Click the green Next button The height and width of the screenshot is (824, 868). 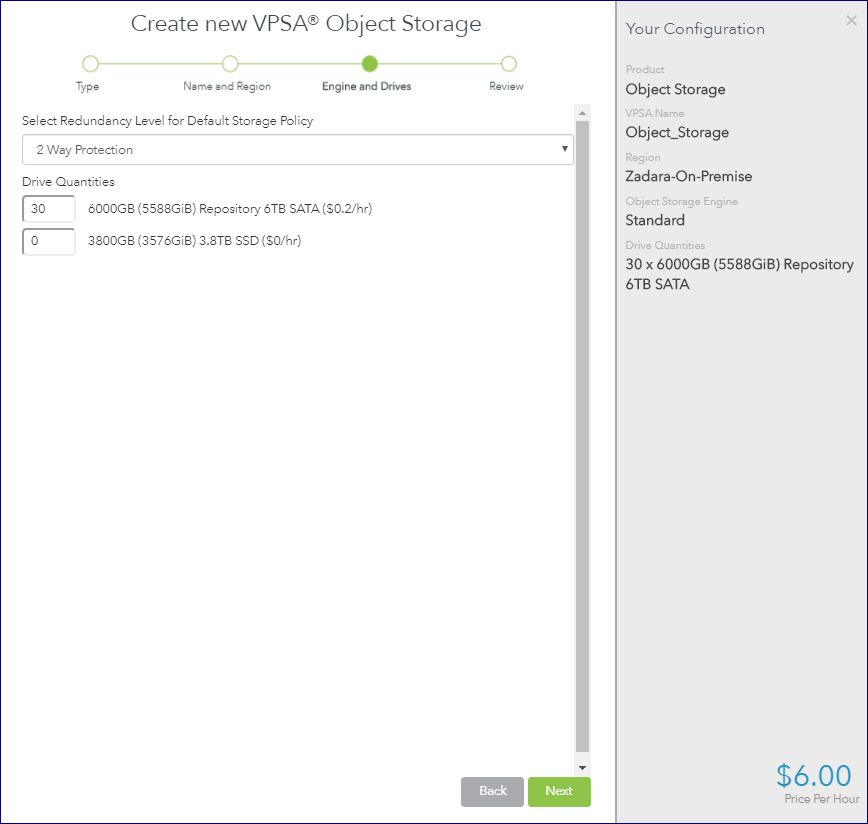click(x=559, y=791)
